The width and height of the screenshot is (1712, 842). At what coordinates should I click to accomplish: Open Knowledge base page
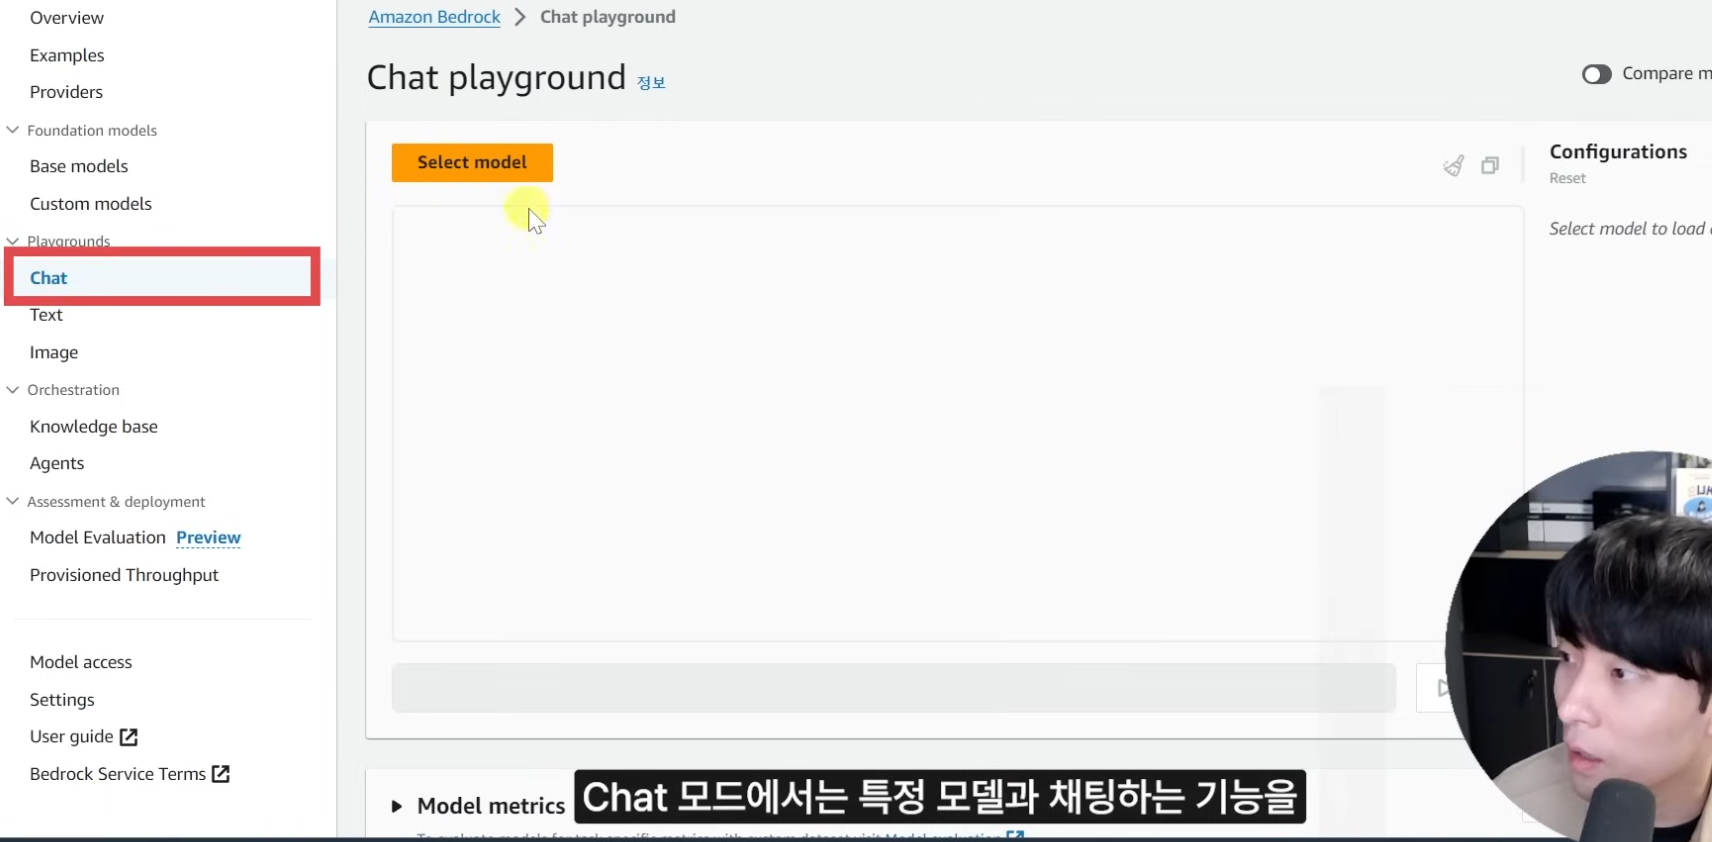coord(94,427)
